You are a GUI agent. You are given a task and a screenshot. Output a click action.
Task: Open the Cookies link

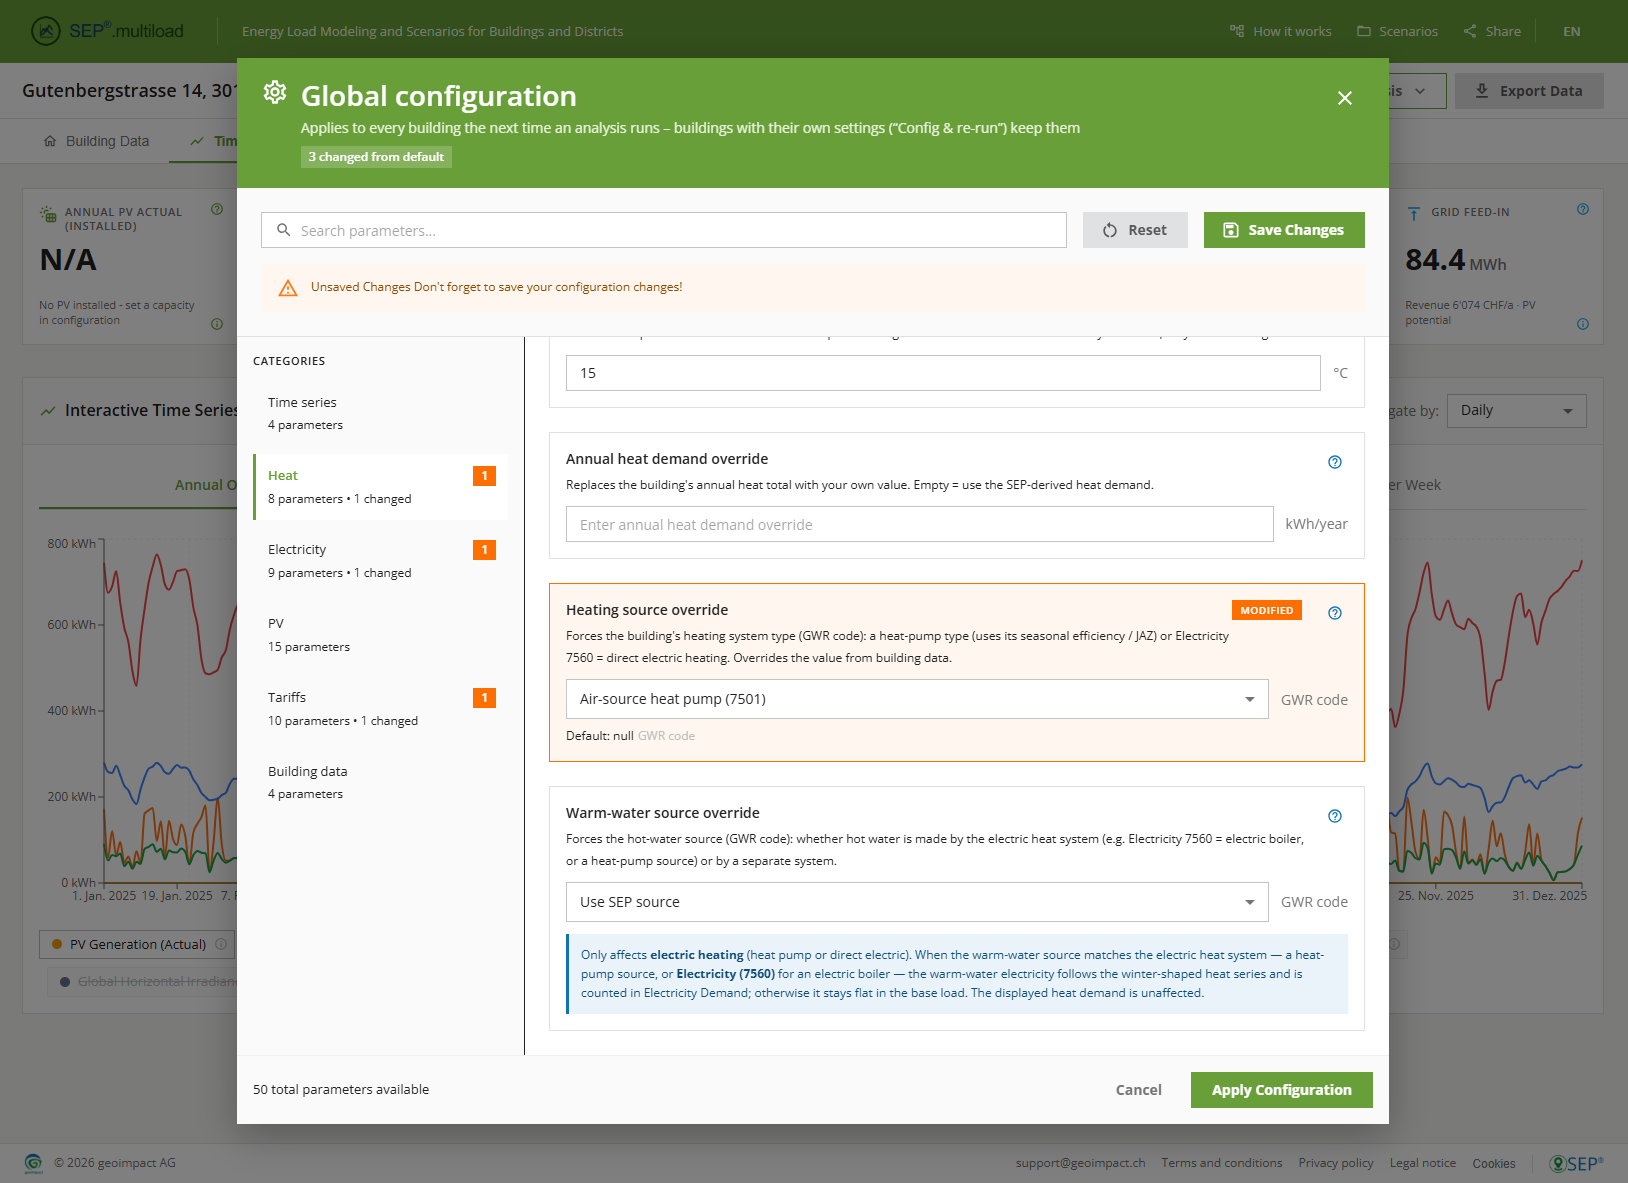[1494, 1163]
